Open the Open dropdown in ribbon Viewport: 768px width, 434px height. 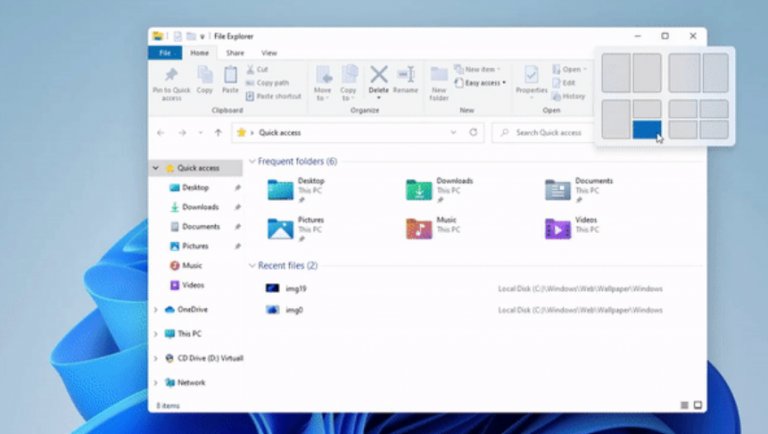[569, 70]
